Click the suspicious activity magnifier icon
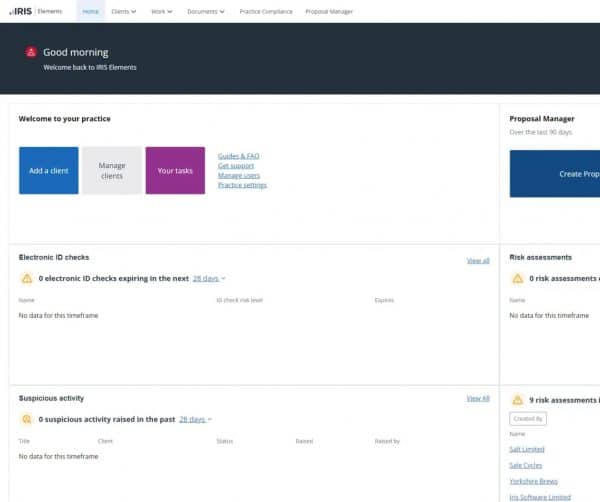Image resolution: width=600 pixels, height=502 pixels. pos(27,419)
